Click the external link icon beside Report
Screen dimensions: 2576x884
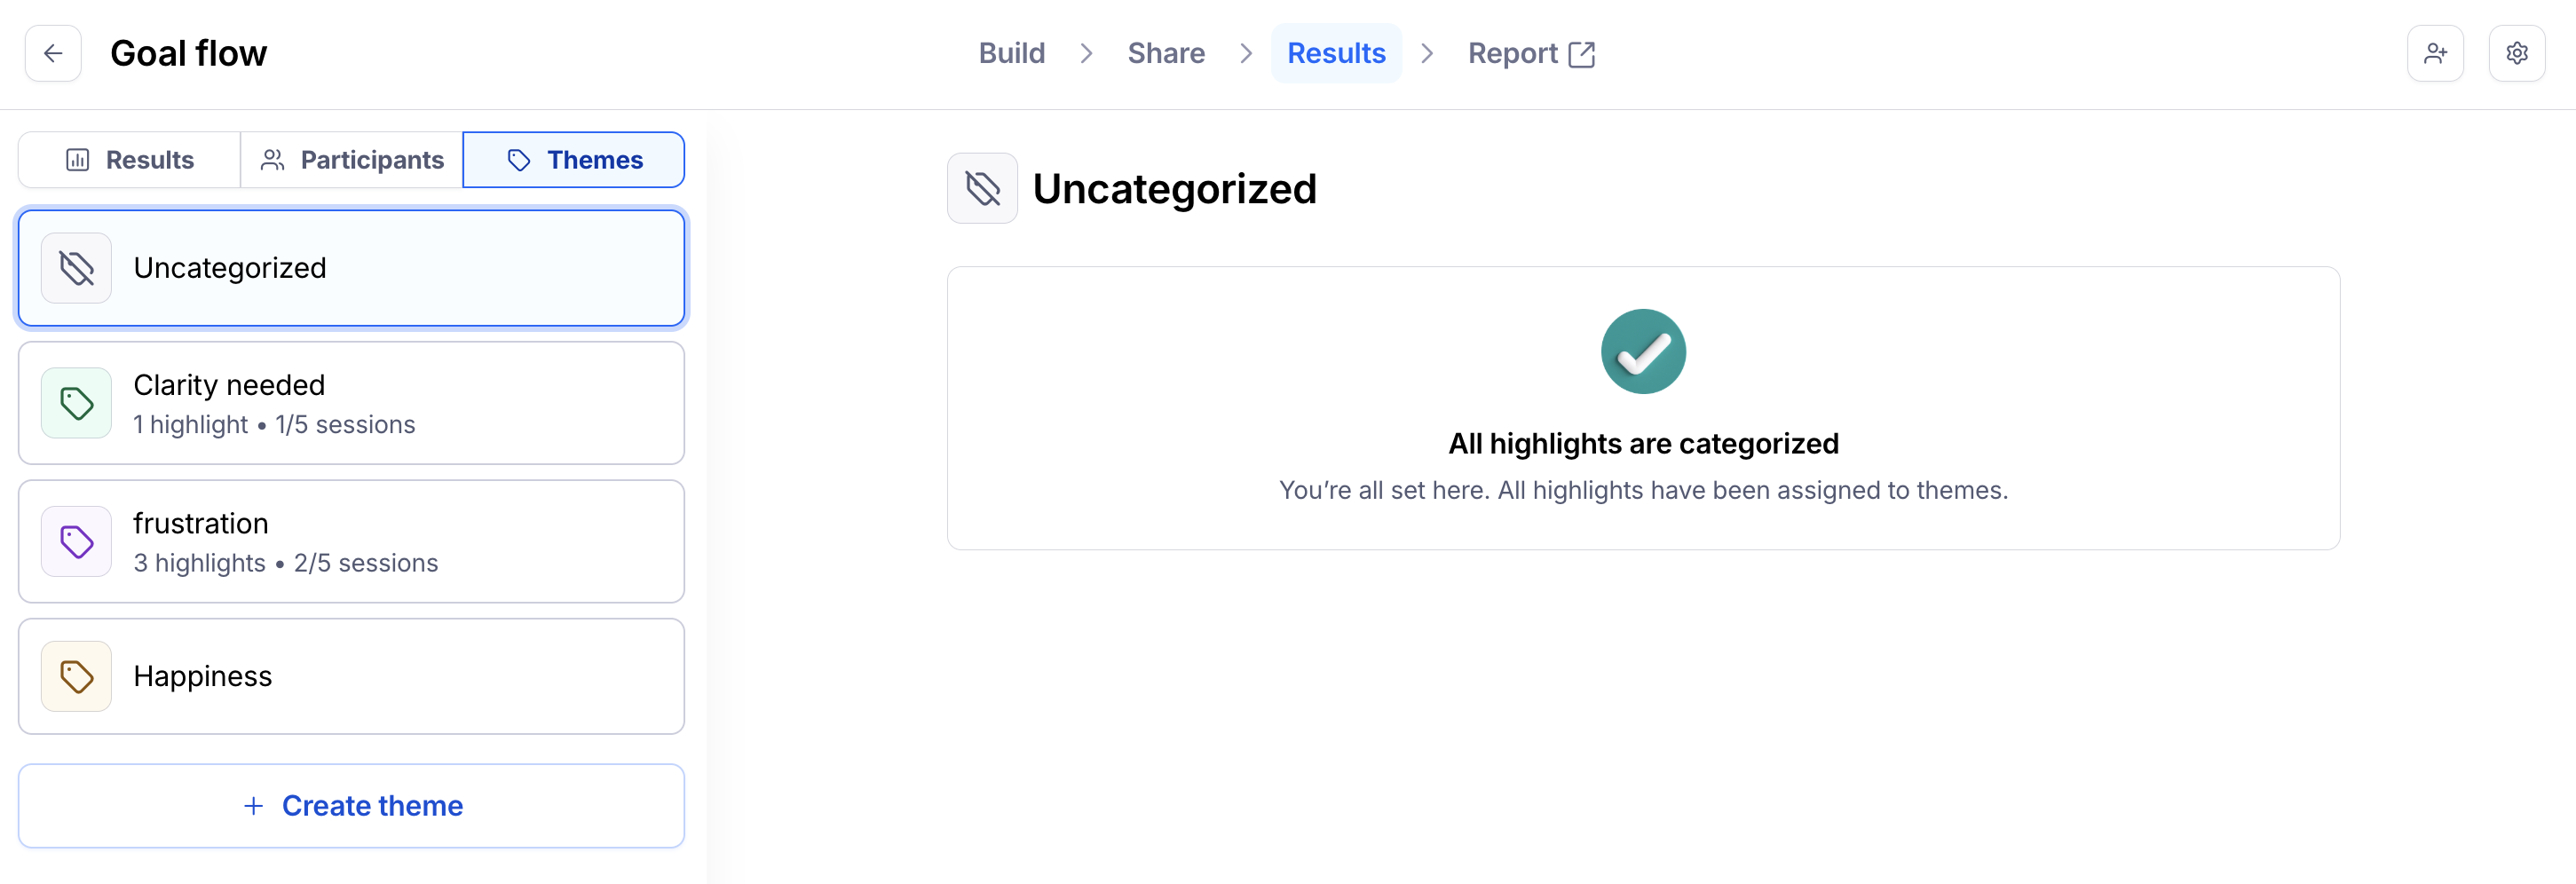(x=1582, y=54)
